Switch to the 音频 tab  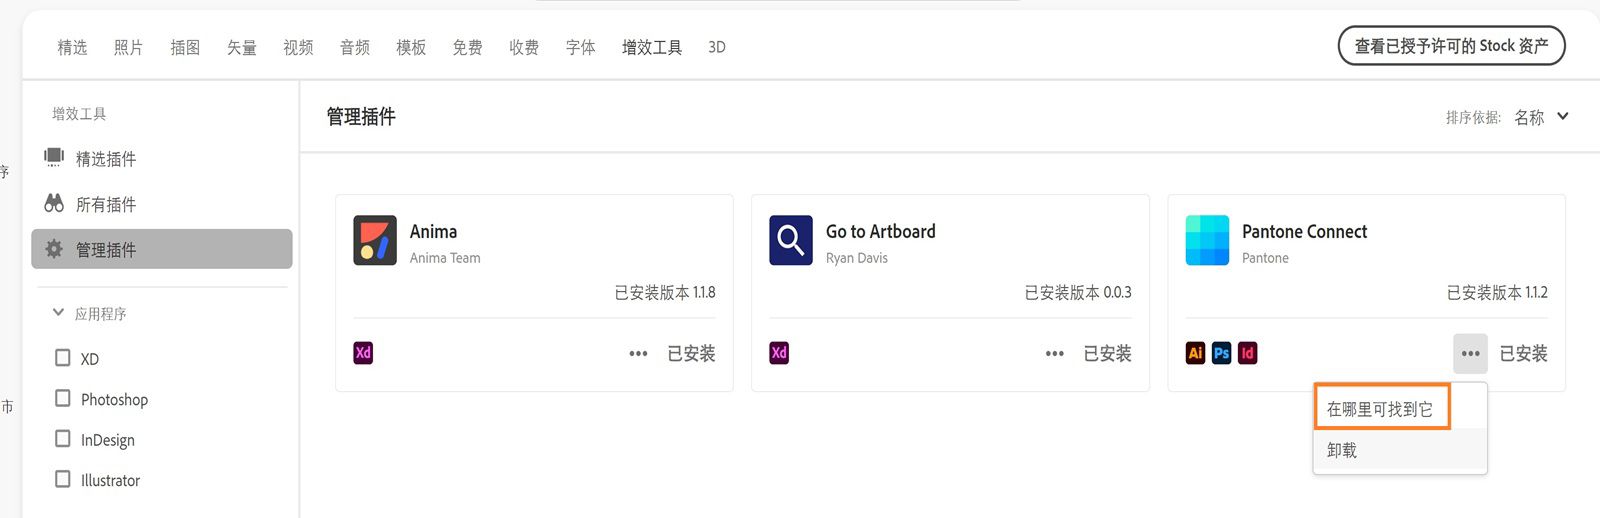355,47
